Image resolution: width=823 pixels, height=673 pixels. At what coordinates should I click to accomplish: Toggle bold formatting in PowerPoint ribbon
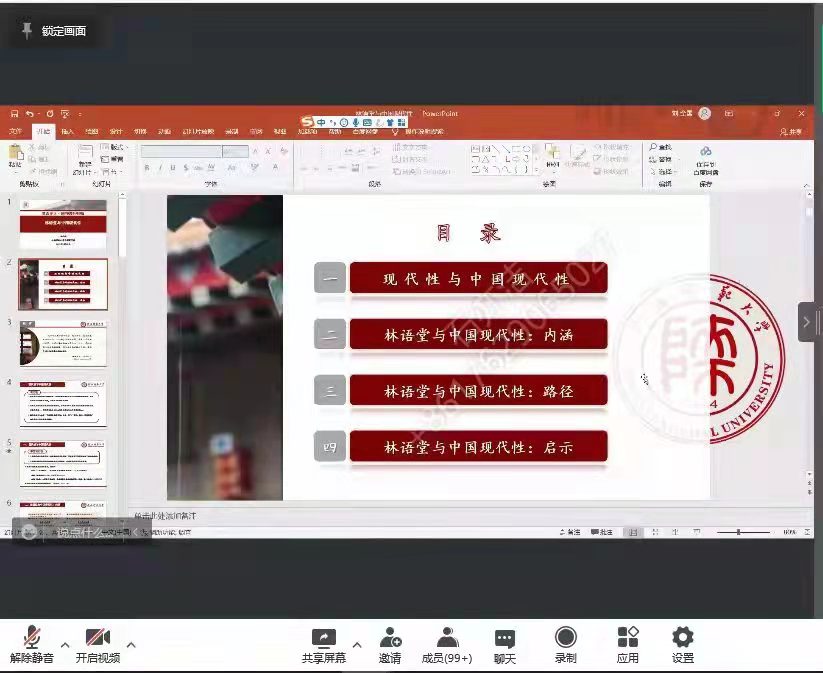point(145,167)
